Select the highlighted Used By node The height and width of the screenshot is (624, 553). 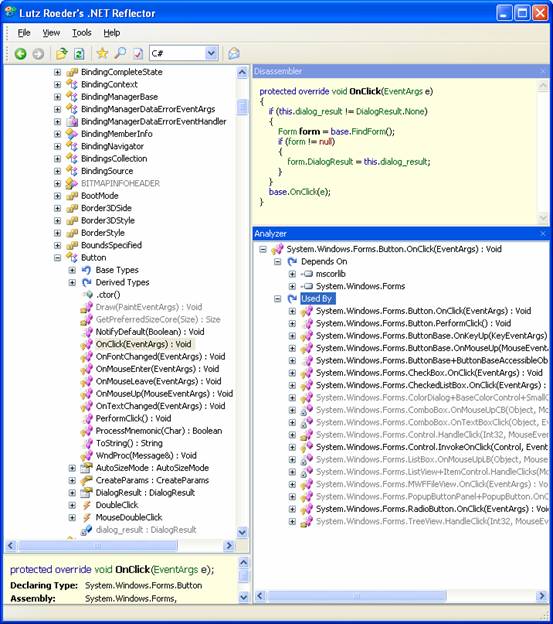[x=318, y=298]
